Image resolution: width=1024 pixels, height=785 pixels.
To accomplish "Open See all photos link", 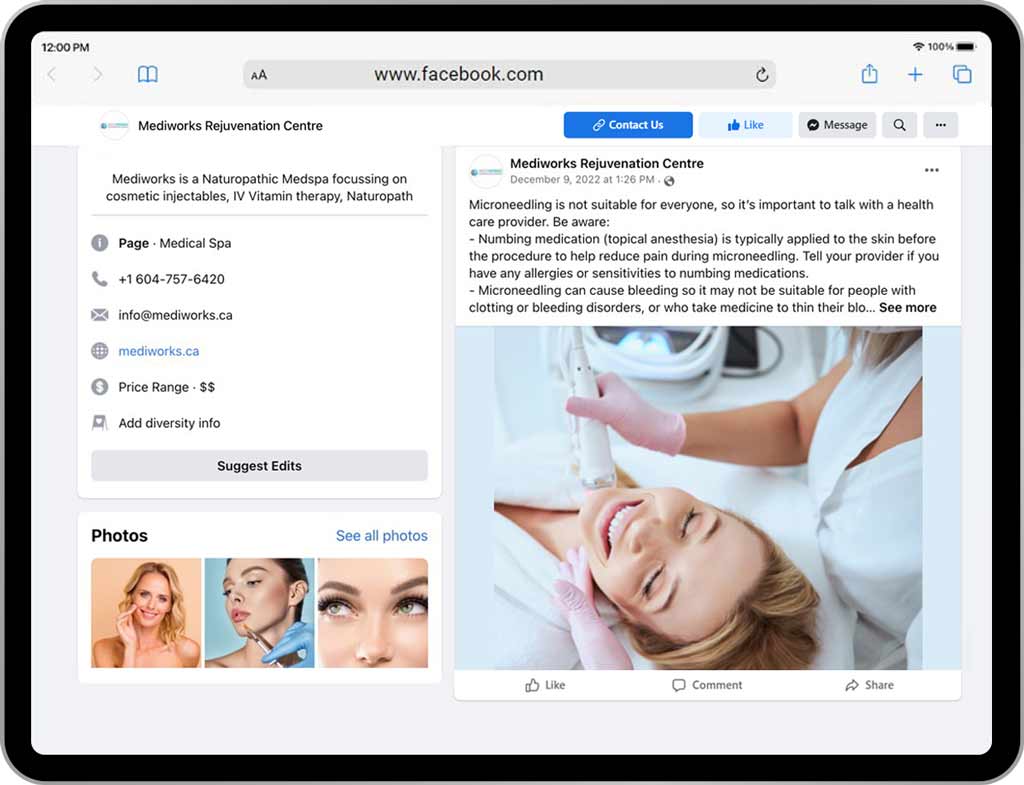I will click(381, 536).
